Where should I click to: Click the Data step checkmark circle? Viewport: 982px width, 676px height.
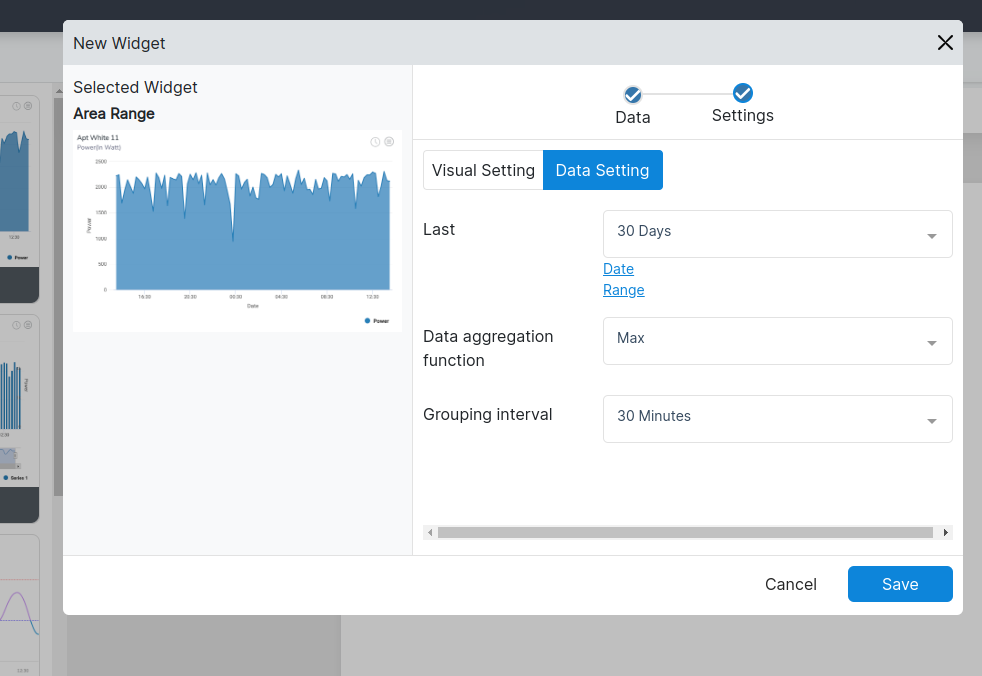[632, 94]
